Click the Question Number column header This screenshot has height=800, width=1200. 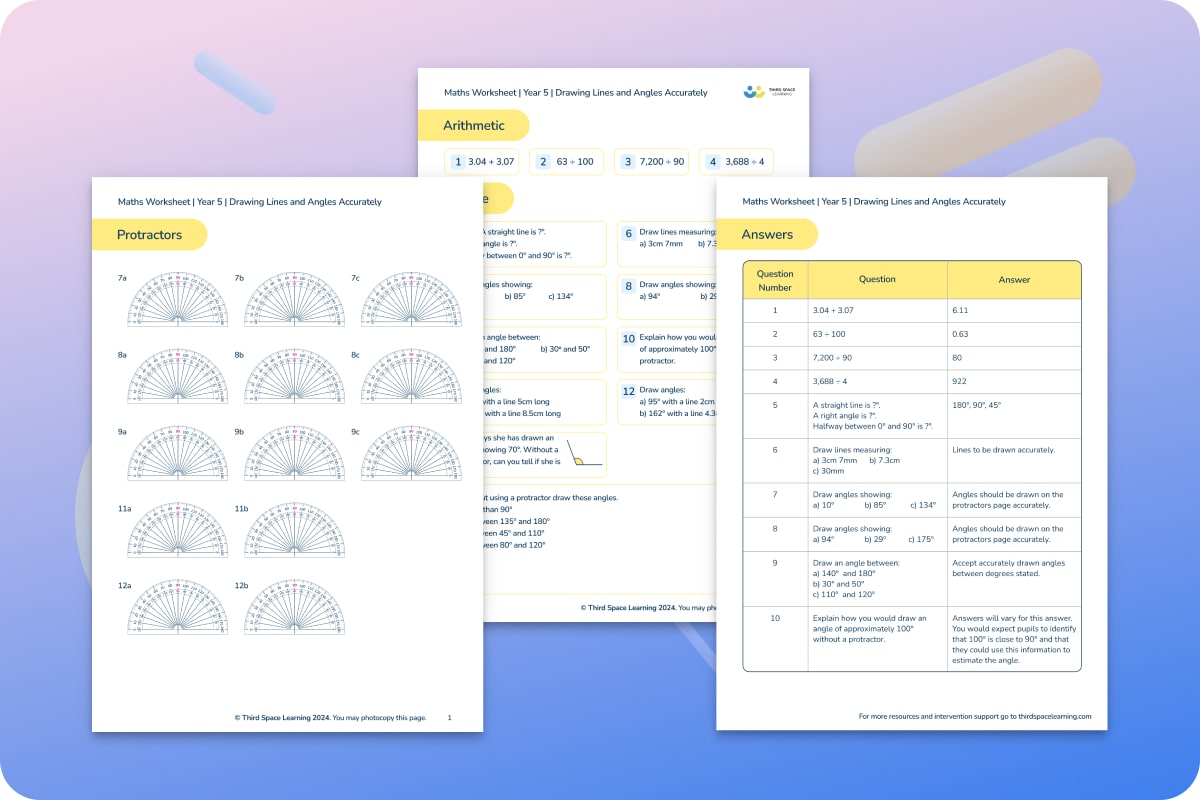pyautogui.click(x=775, y=280)
